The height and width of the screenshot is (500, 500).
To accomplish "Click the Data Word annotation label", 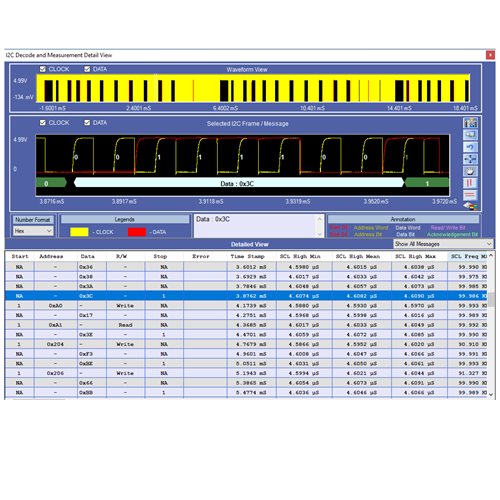I will tap(408, 228).
